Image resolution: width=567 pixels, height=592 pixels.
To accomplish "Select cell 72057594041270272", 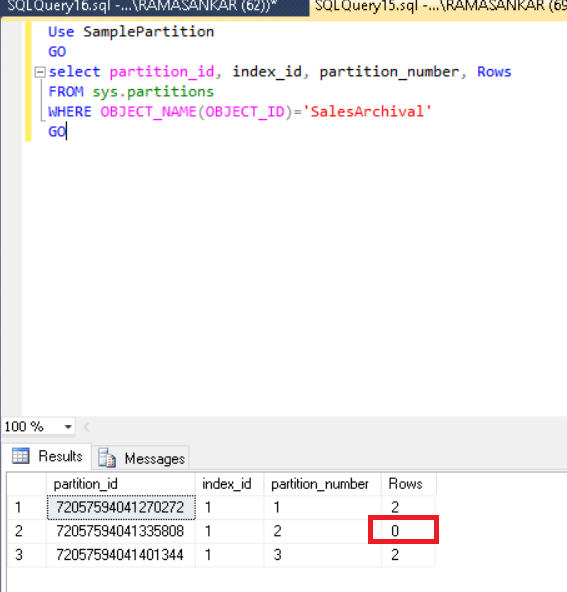I will tap(121, 507).
